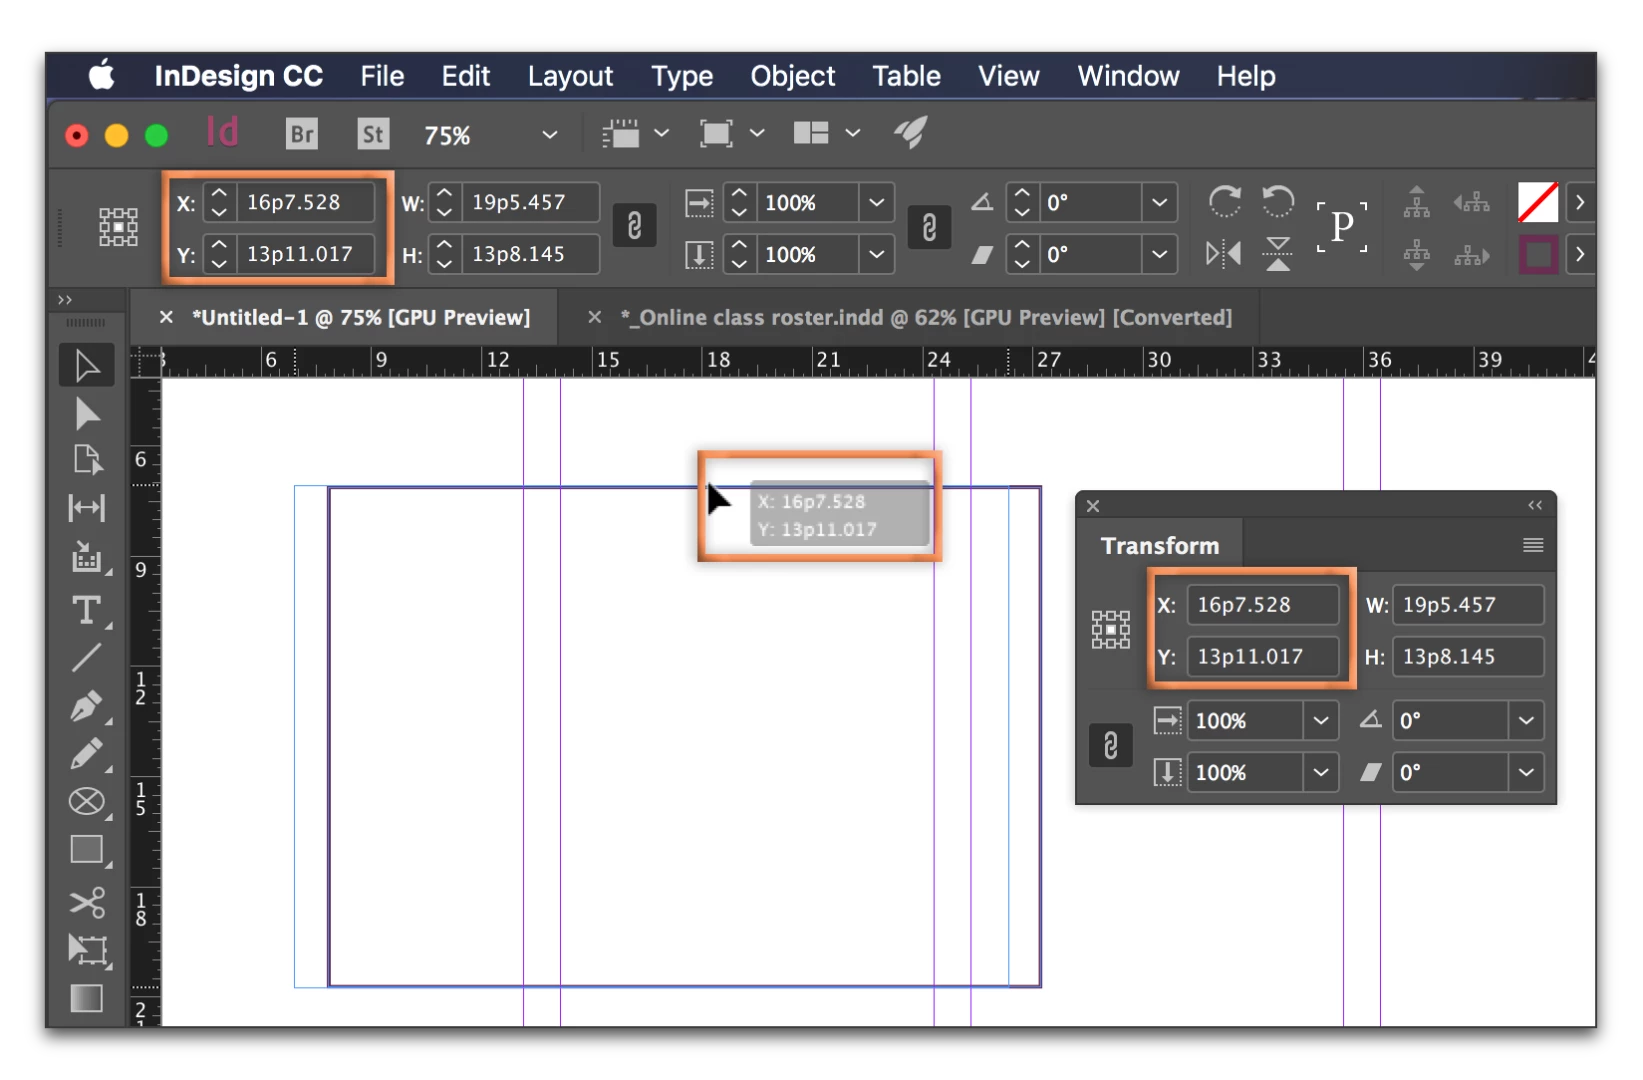Select the Free Transform tool
The height and width of the screenshot is (1080, 1643).
pos(87,950)
